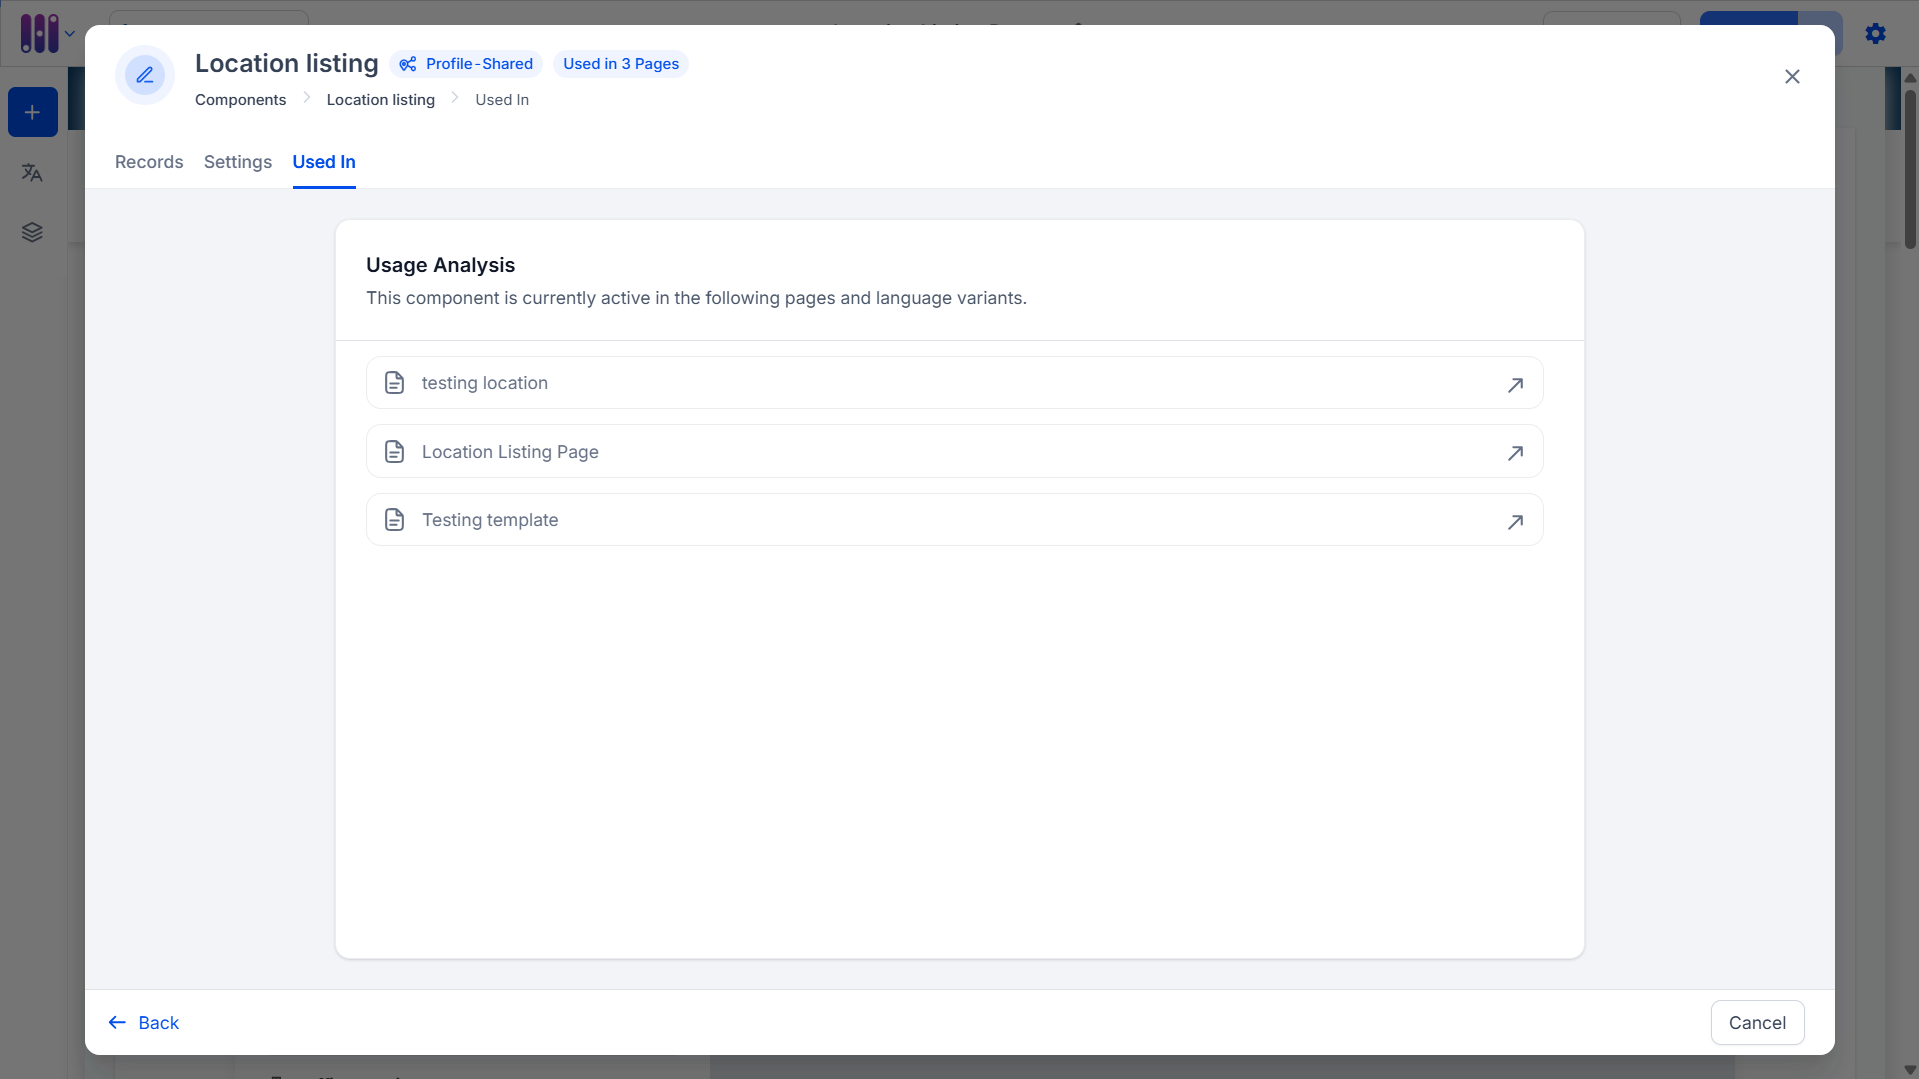Select the testing location row
The width and height of the screenshot is (1919, 1079).
955,383
